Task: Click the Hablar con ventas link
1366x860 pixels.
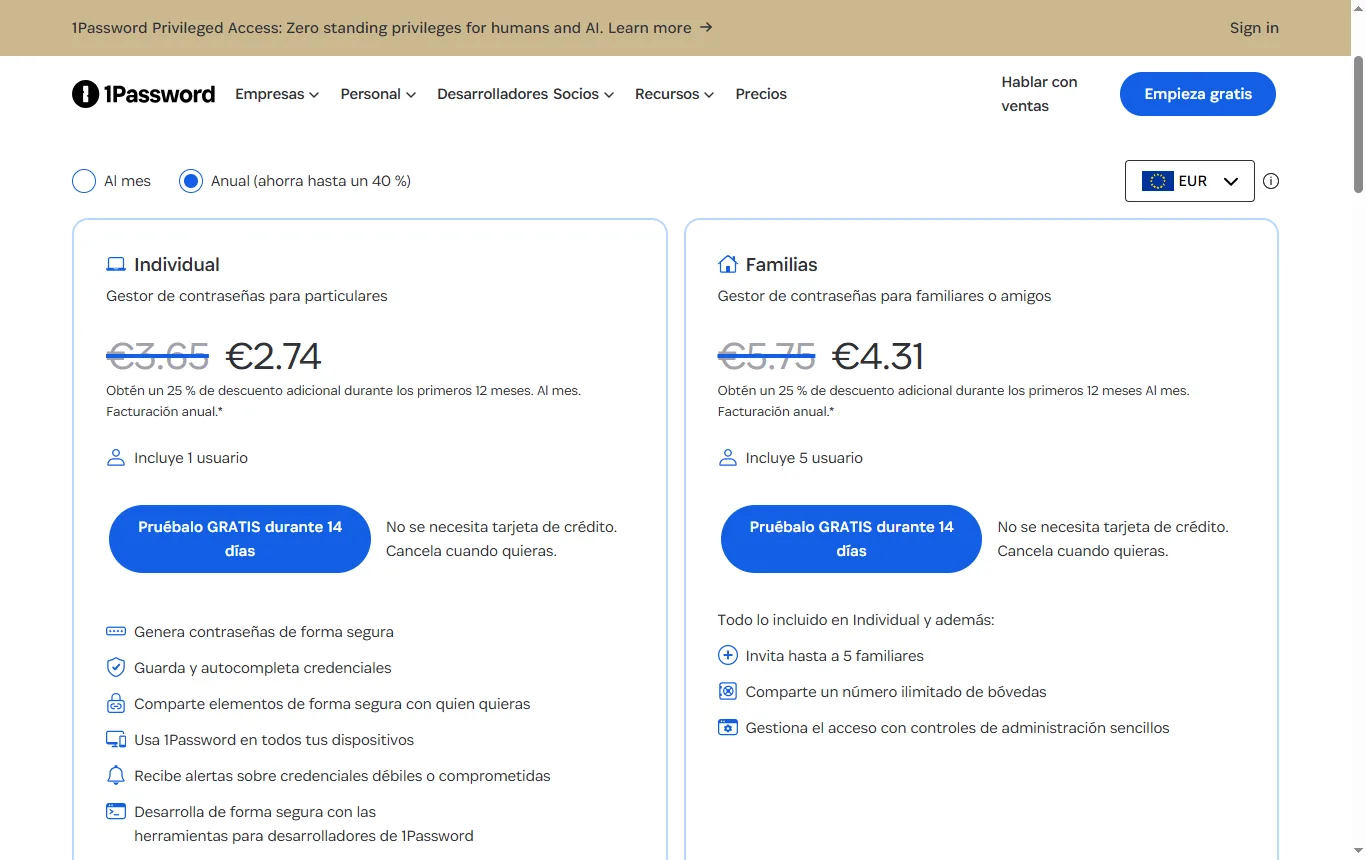Action: tap(1039, 94)
